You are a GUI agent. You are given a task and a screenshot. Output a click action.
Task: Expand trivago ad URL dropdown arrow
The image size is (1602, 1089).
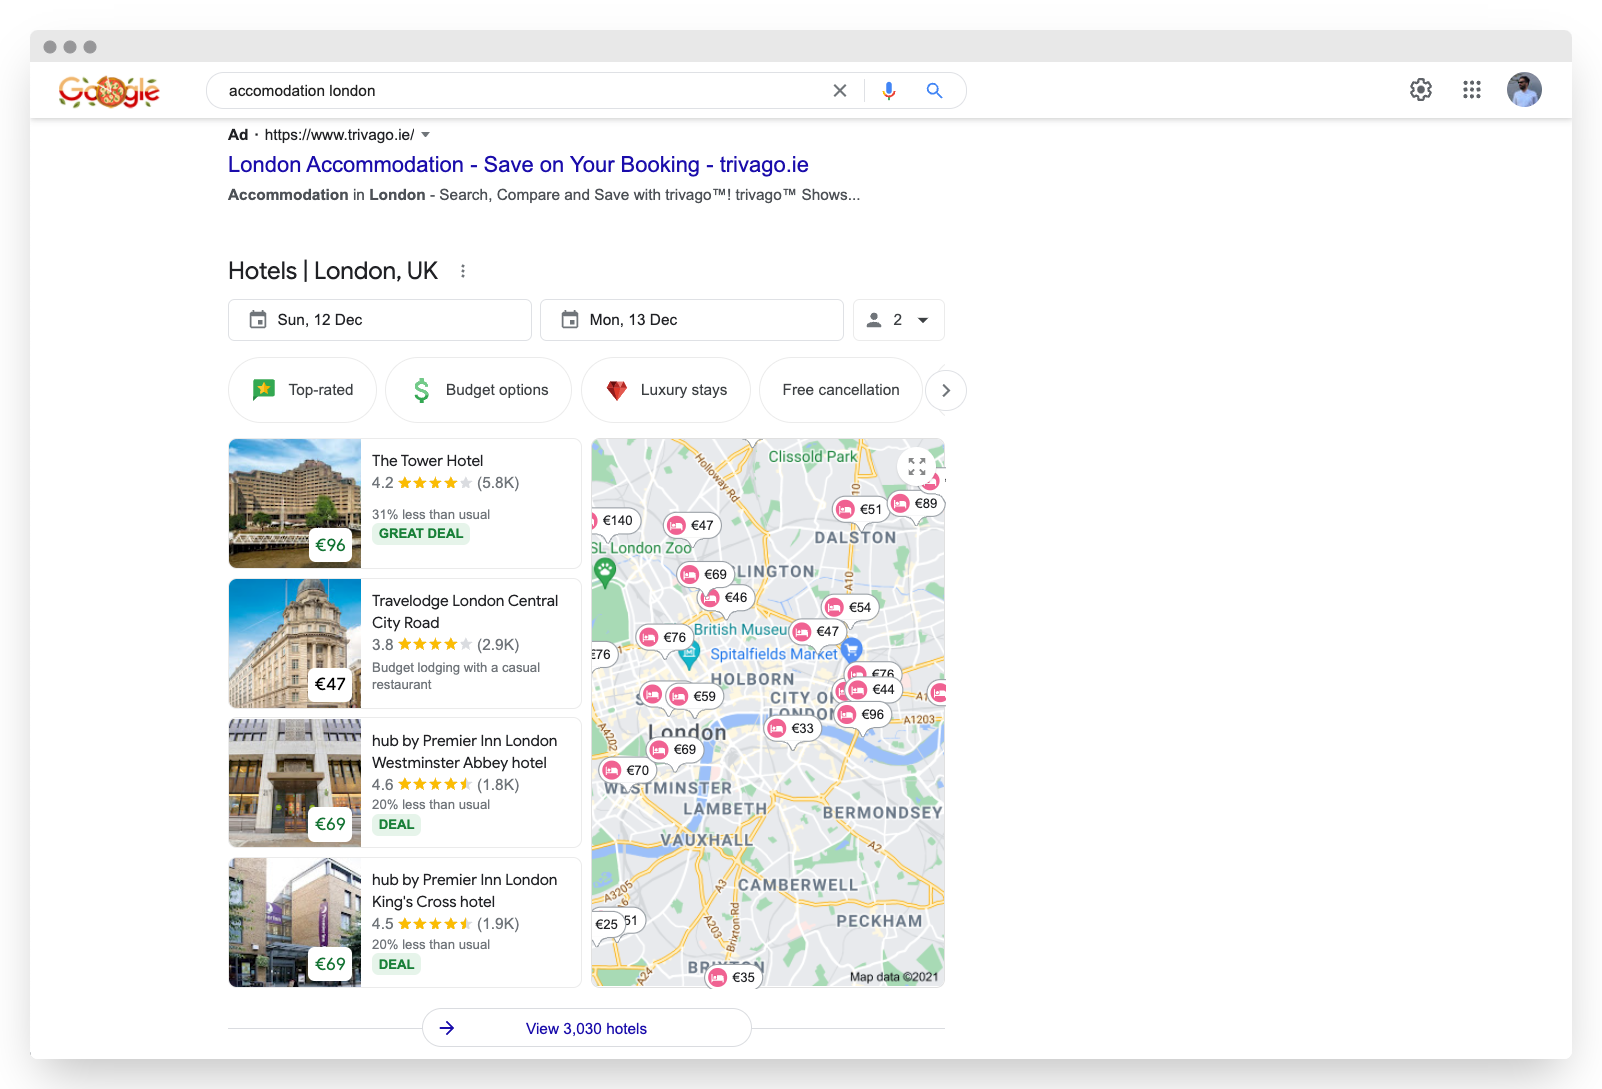(426, 135)
